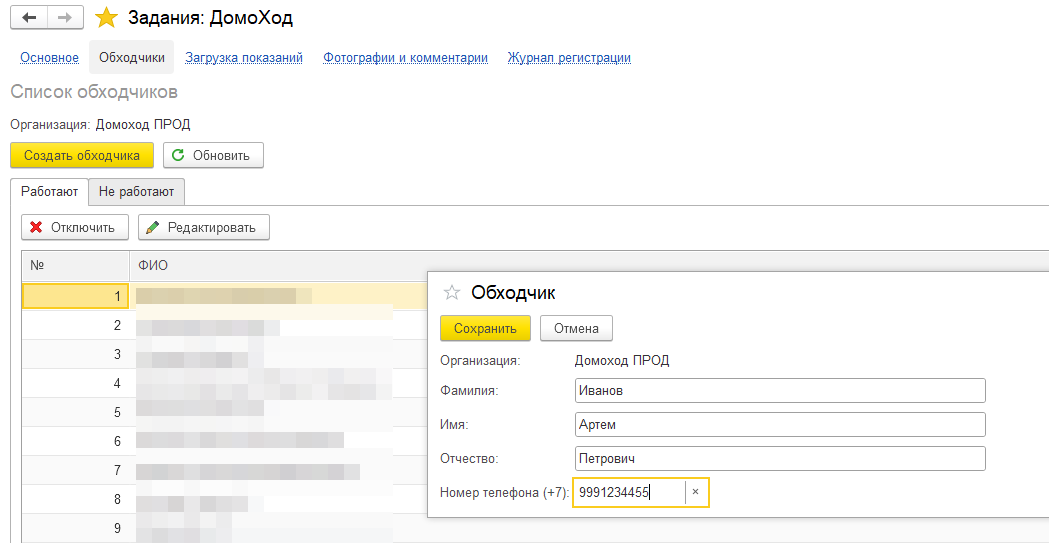The image size is (1049, 543).
Task: Open Журнал регистрации
Action: pos(569,58)
